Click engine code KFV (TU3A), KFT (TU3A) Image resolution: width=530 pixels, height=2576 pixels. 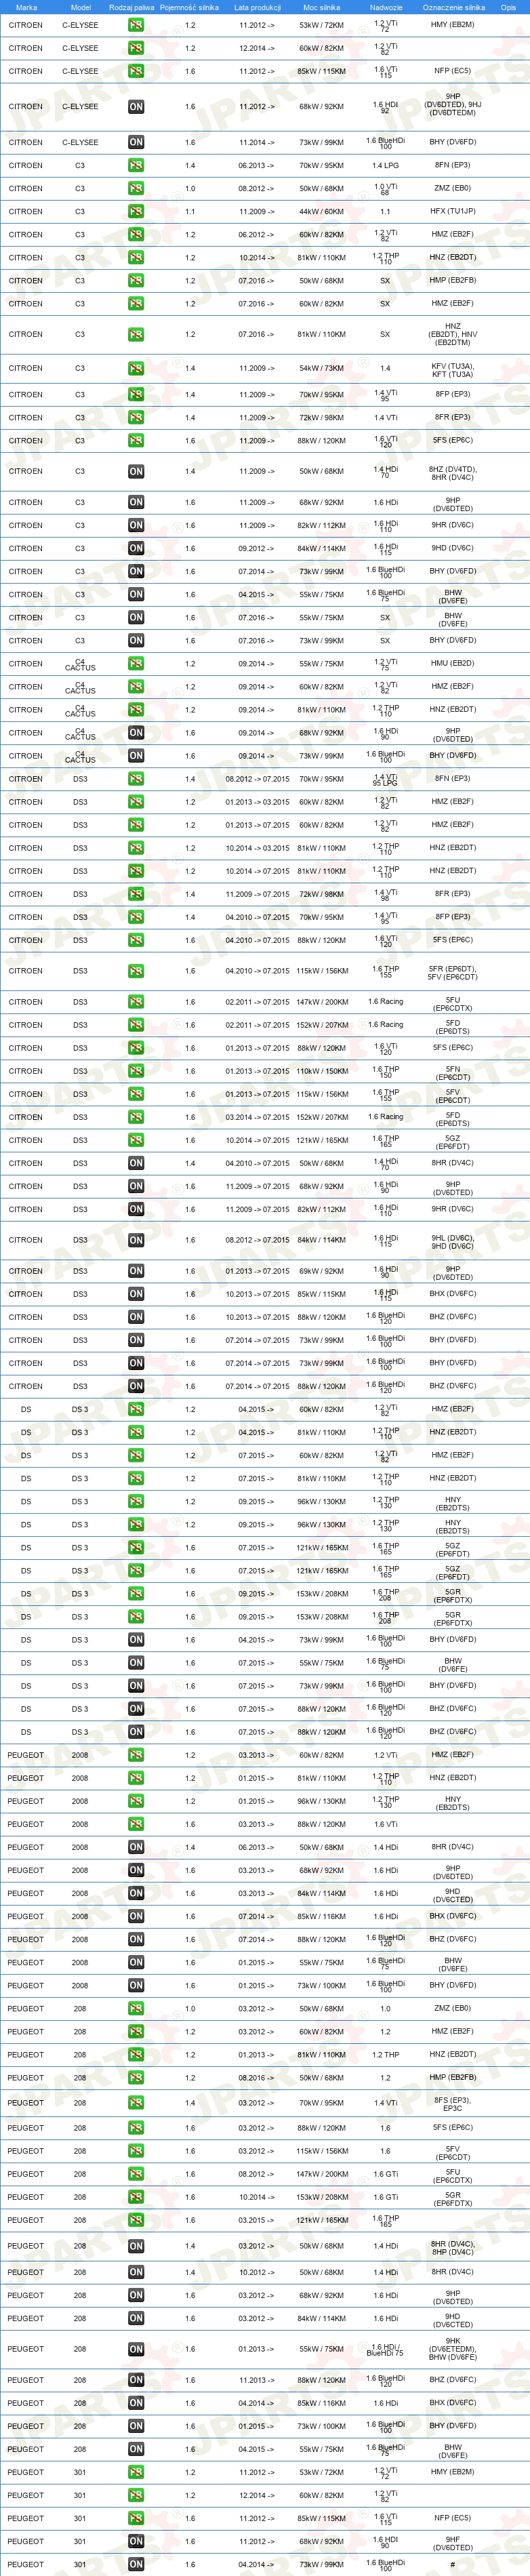pos(453,370)
